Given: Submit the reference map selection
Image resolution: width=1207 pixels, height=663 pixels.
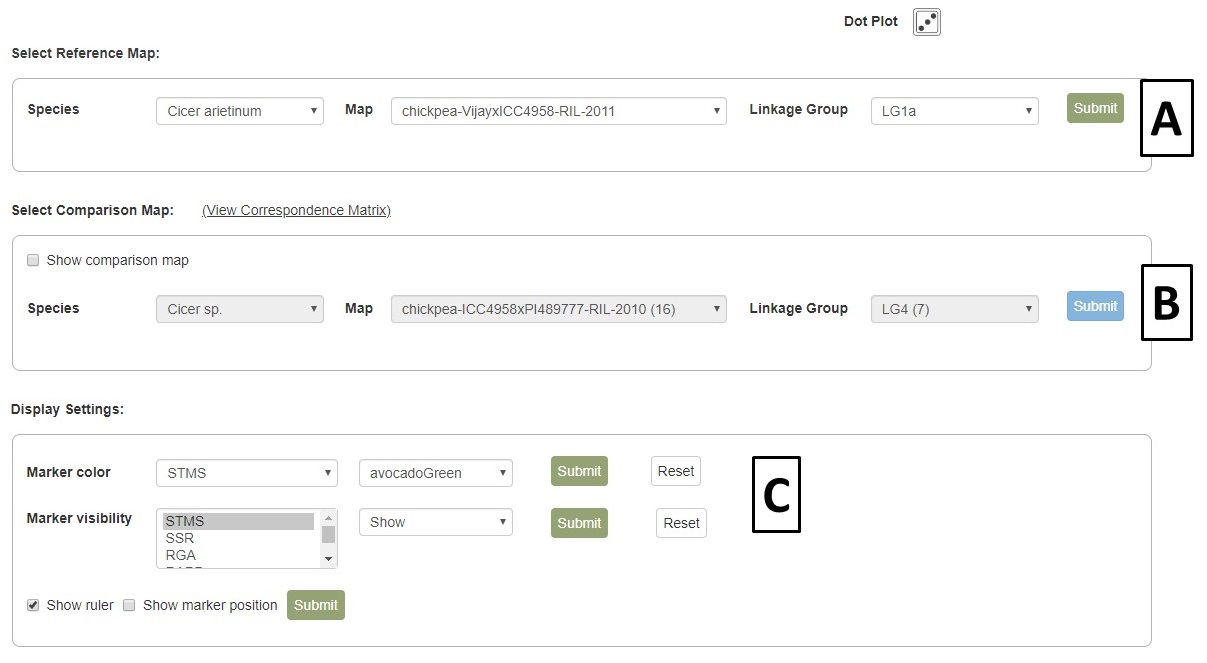Looking at the screenshot, I should [1095, 108].
